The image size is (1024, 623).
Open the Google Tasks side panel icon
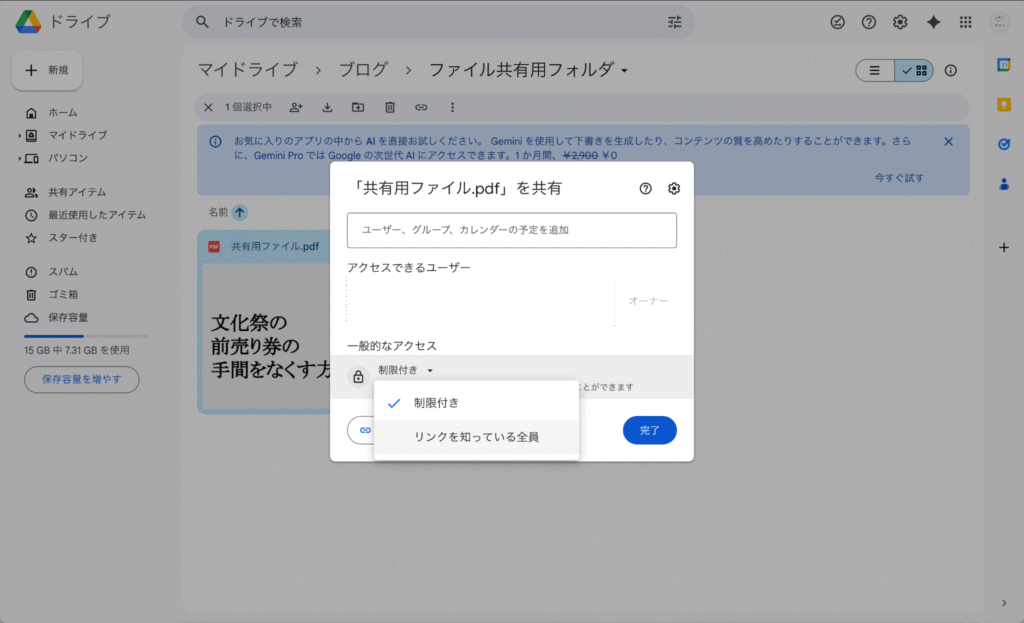(1004, 144)
